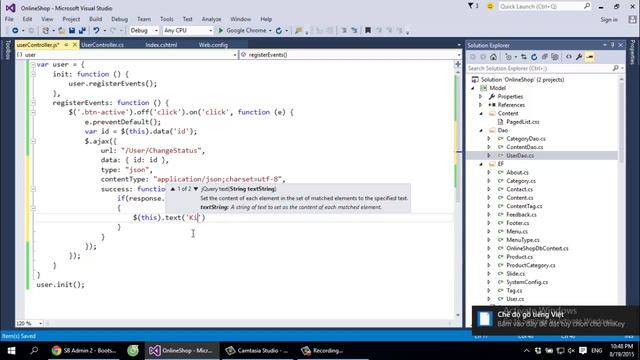Toggle the Pending Changes Filter icon
Image resolution: width=640 pixels, height=360 pixels.
tap(509, 57)
